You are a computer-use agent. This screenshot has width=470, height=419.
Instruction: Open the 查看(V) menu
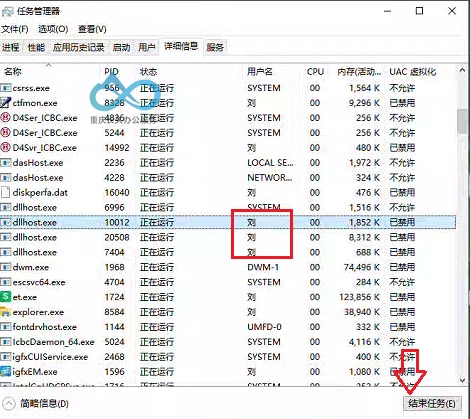pyautogui.click(x=92, y=29)
